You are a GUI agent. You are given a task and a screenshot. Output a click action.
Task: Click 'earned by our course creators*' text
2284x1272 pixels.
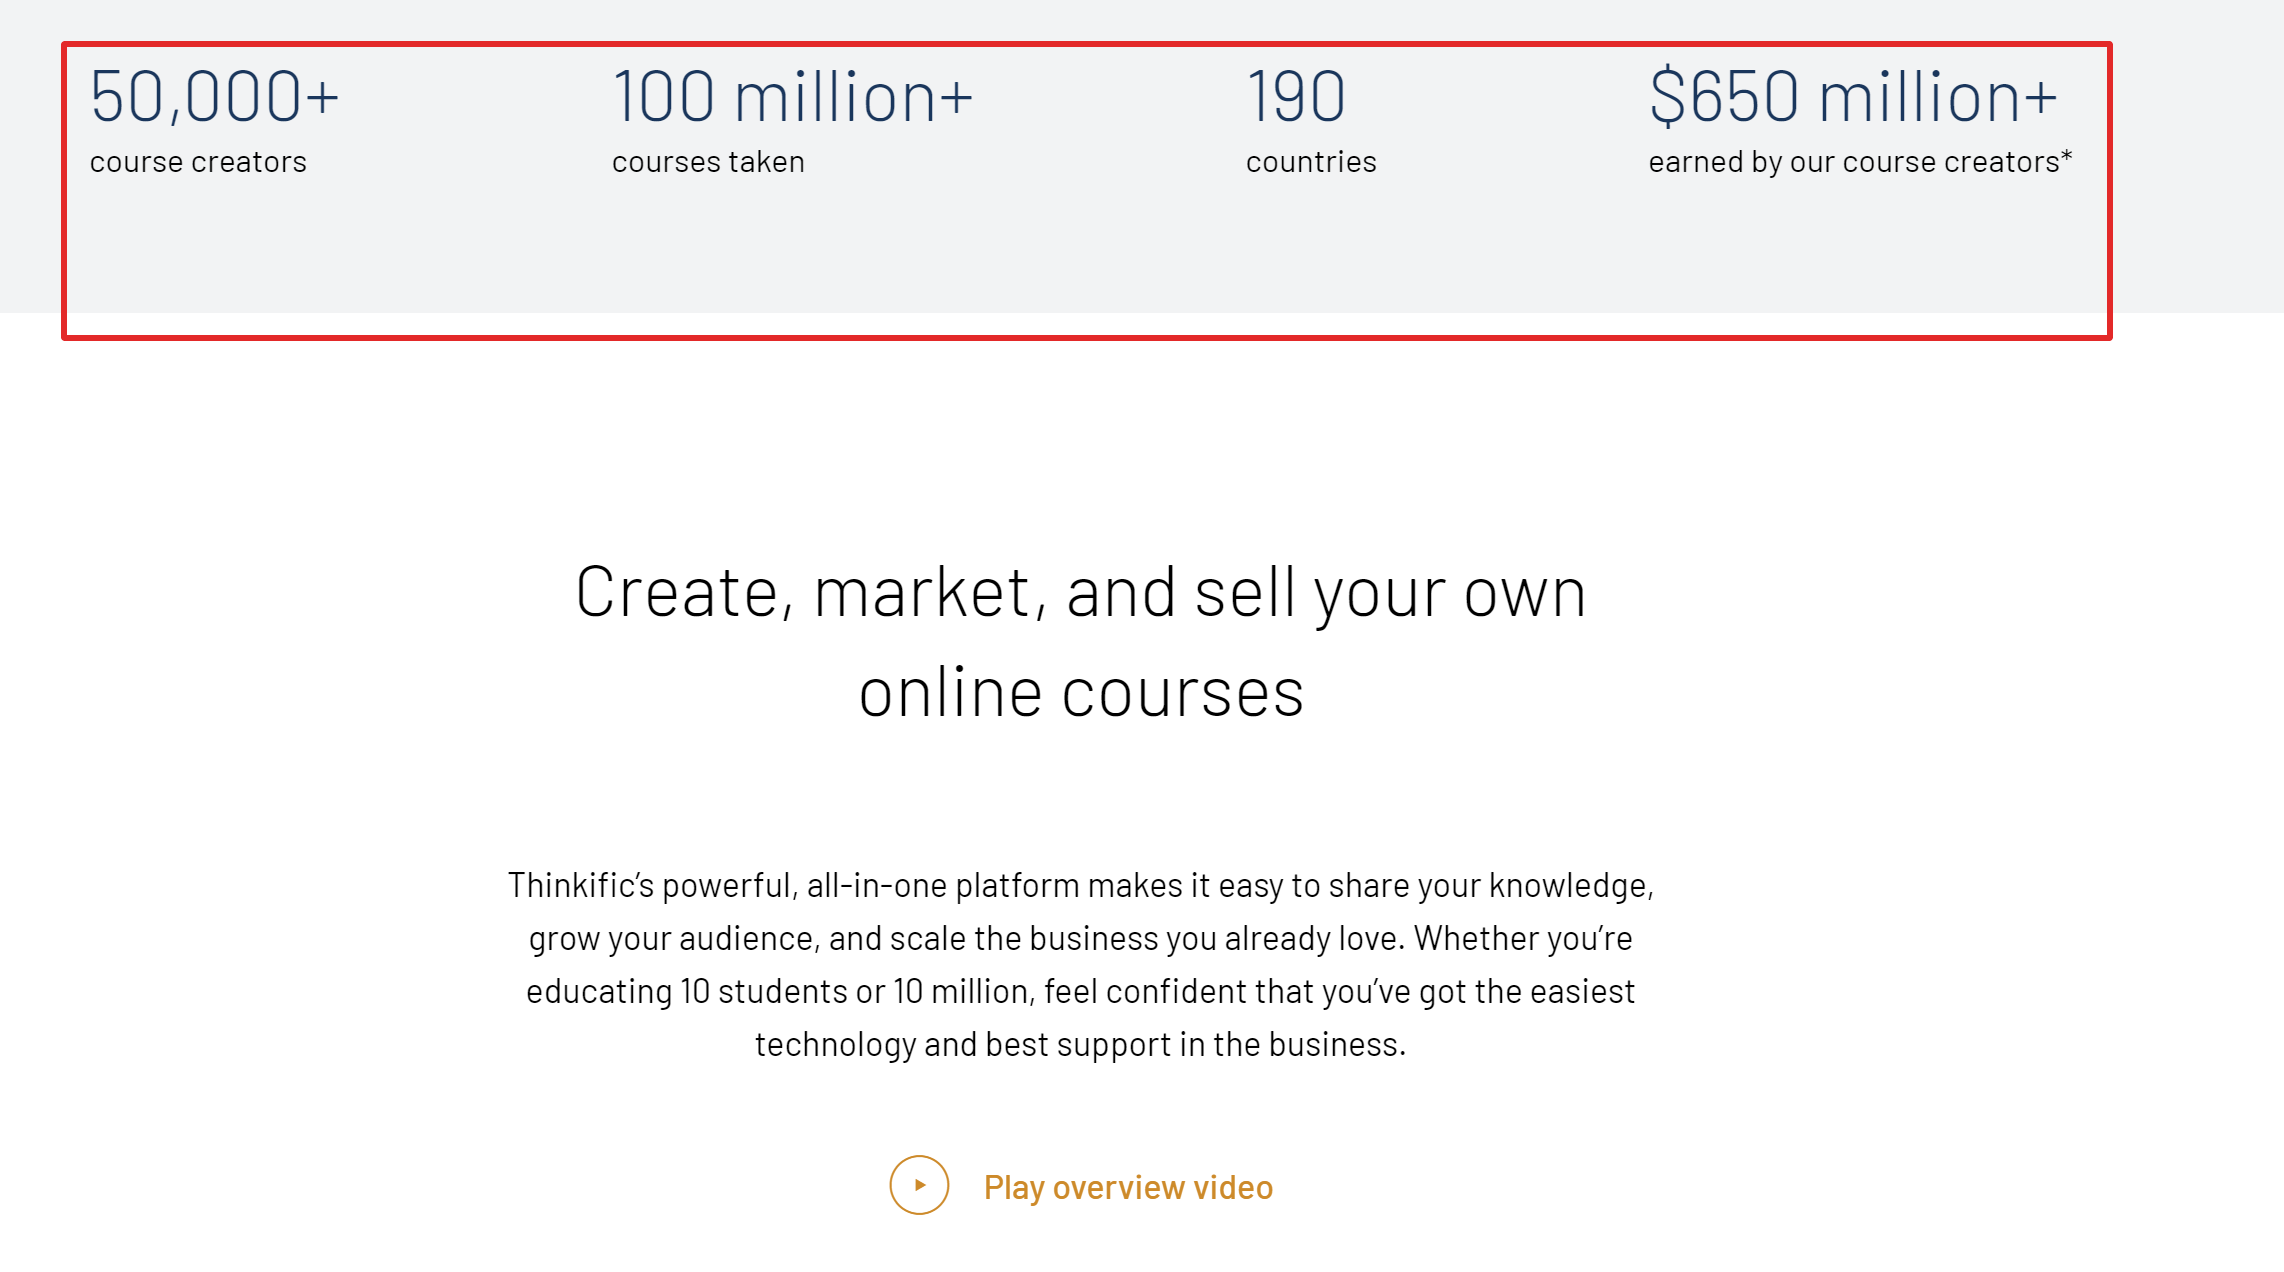tap(1859, 161)
